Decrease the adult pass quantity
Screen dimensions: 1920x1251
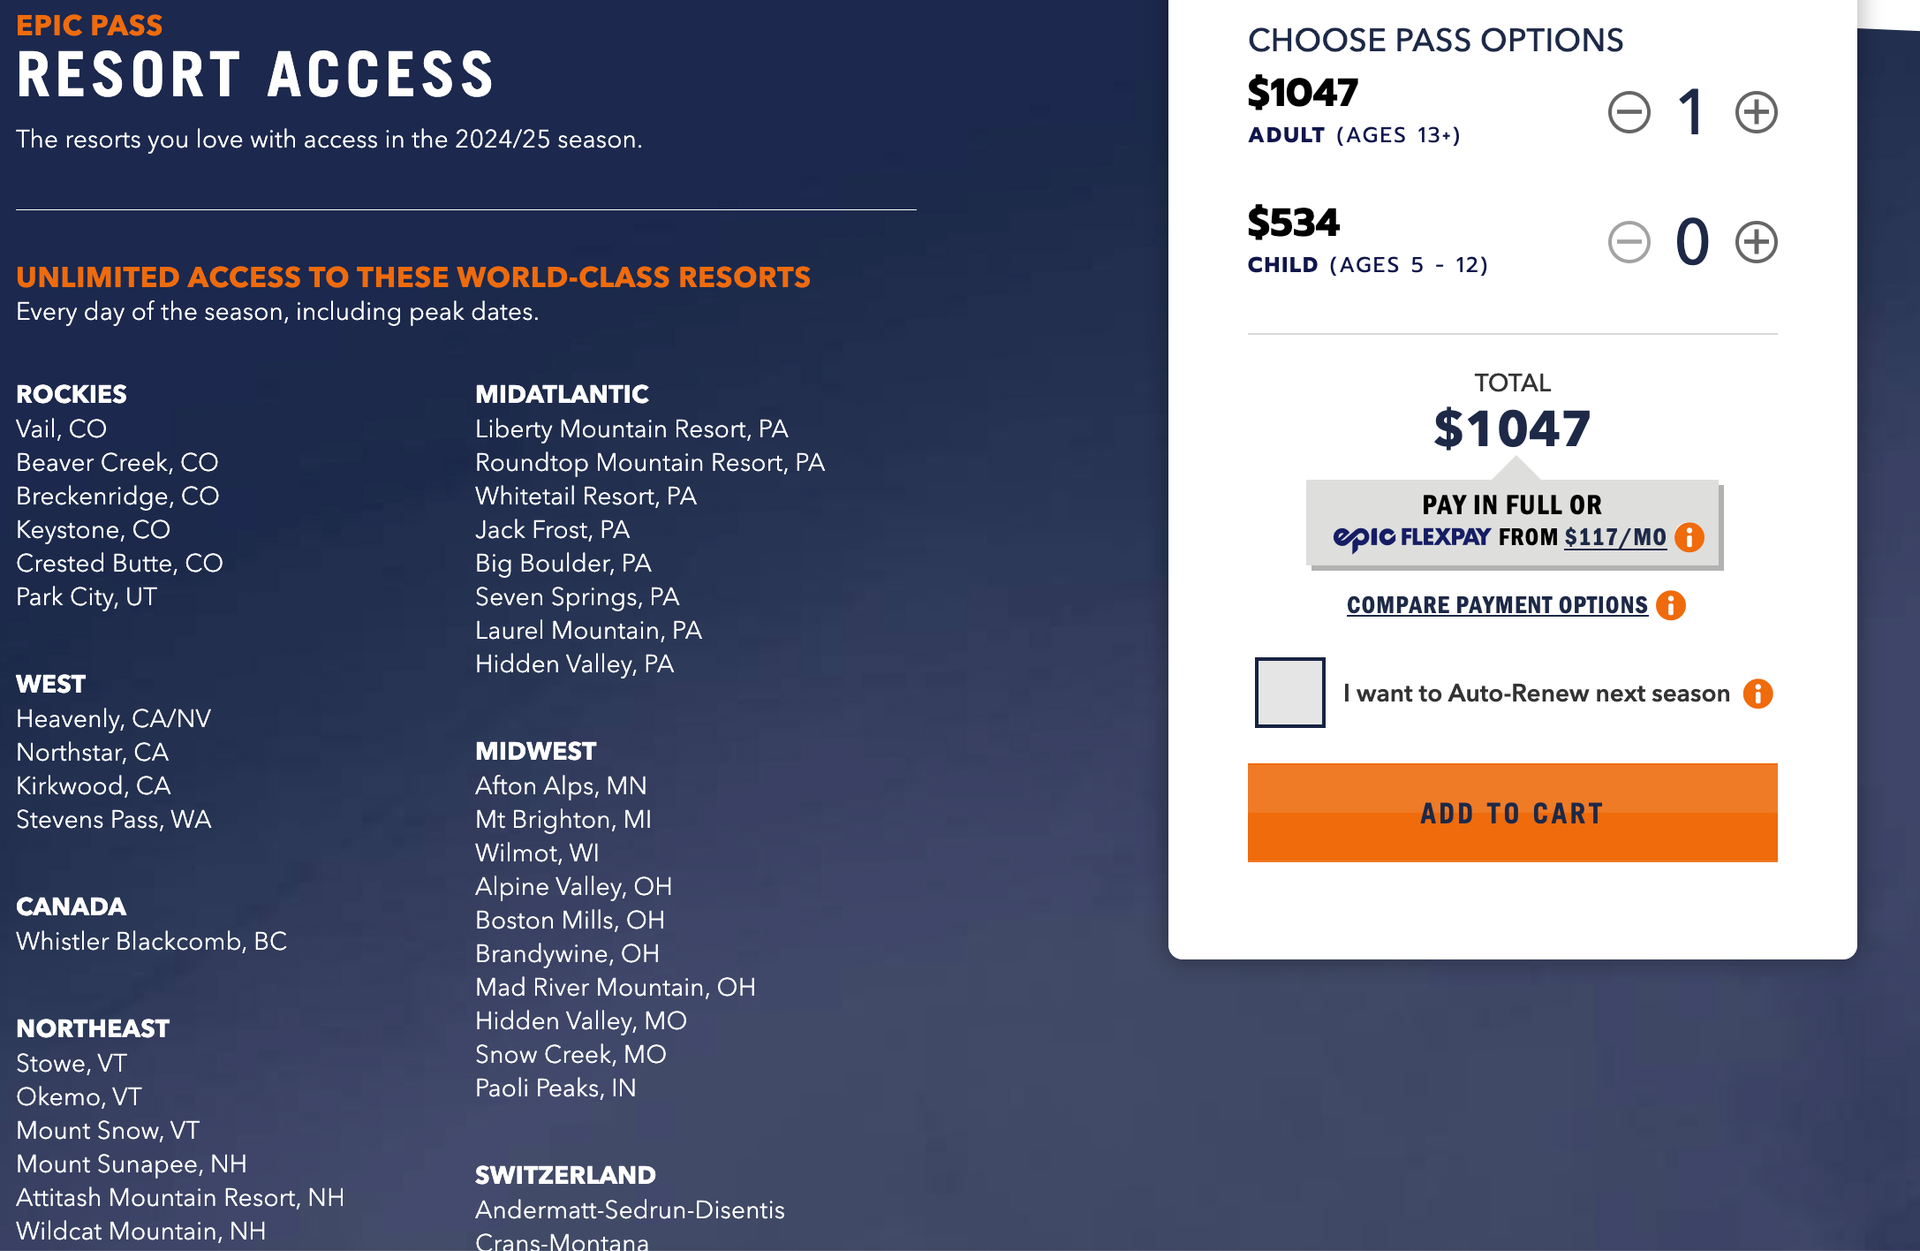(1629, 113)
